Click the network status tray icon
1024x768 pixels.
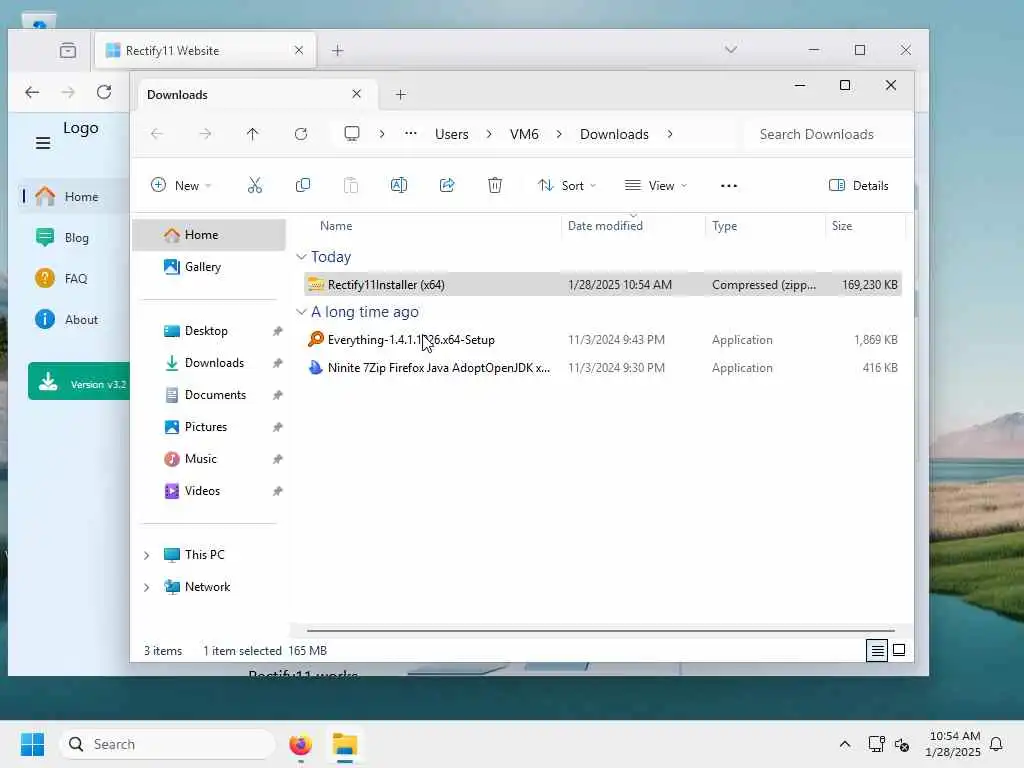tap(876, 744)
